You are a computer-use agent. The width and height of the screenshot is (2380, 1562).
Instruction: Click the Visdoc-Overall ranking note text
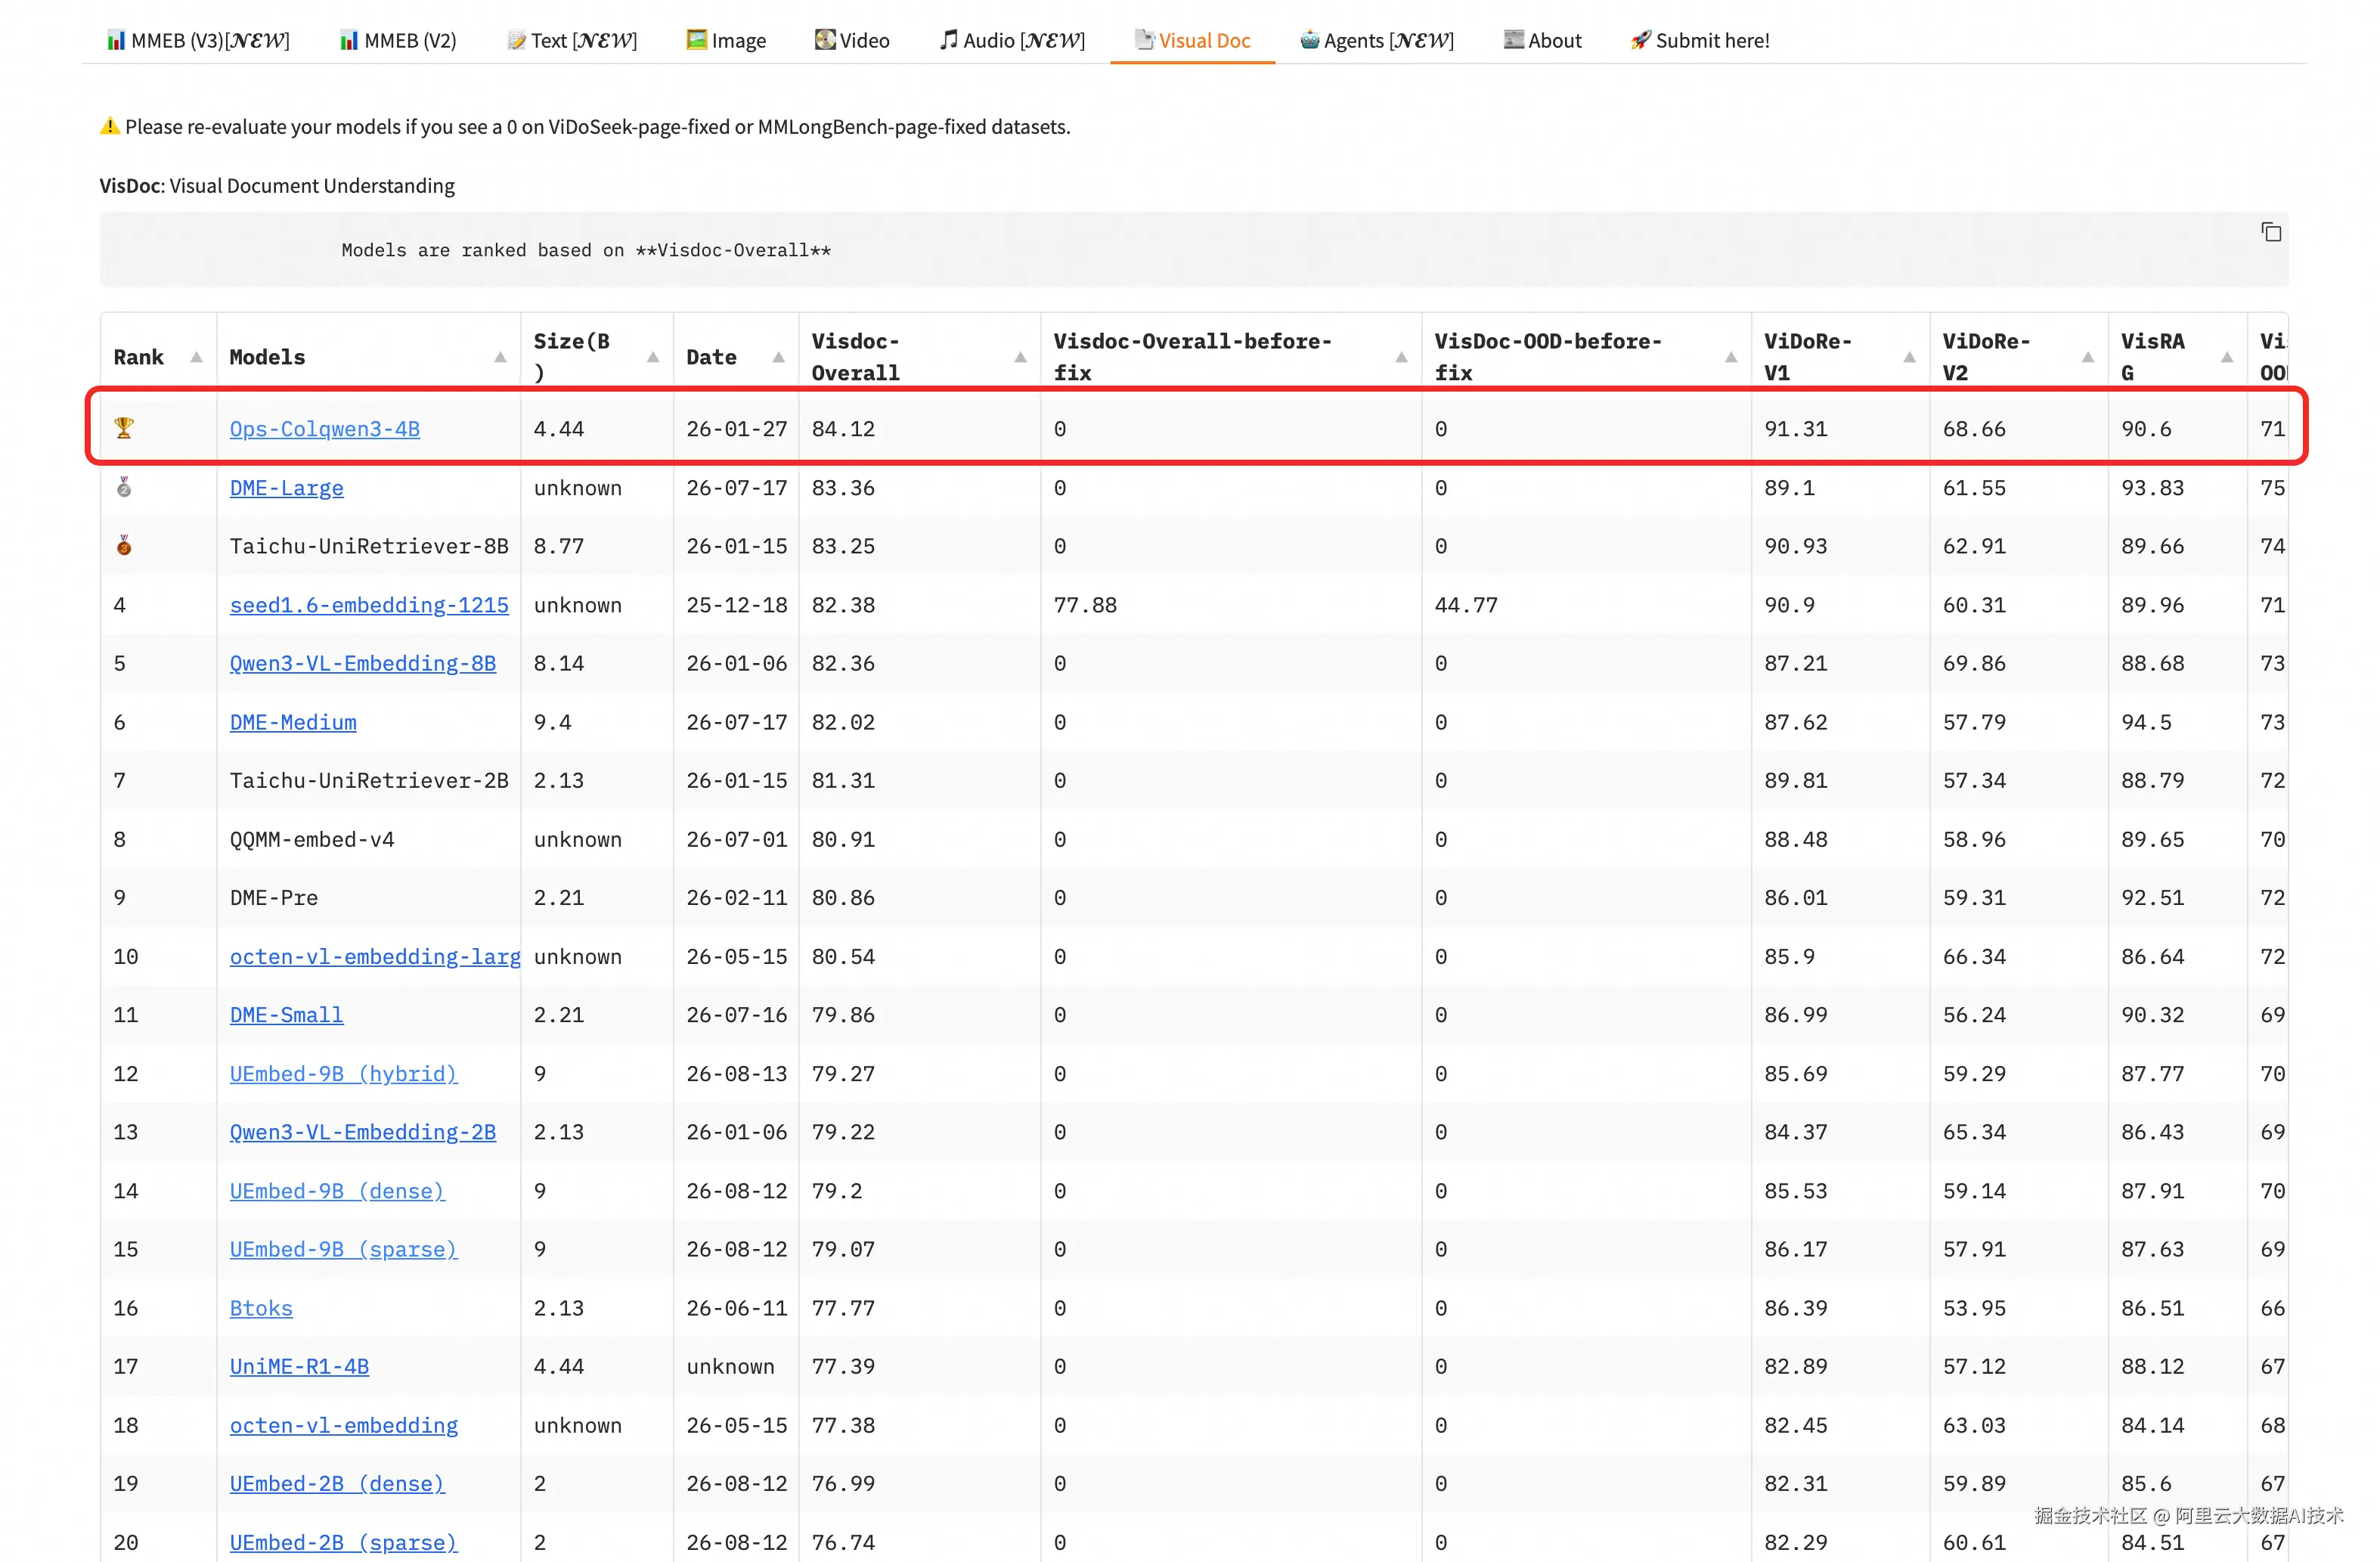(x=586, y=250)
